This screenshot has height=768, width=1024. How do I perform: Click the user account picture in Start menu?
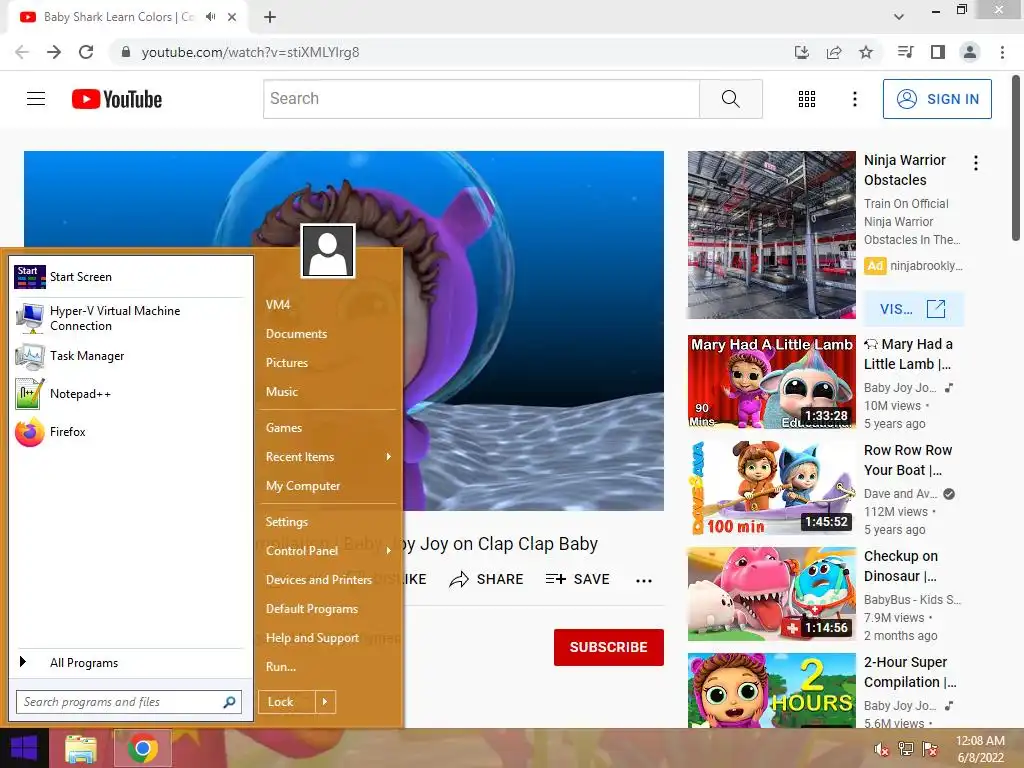(328, 251)
